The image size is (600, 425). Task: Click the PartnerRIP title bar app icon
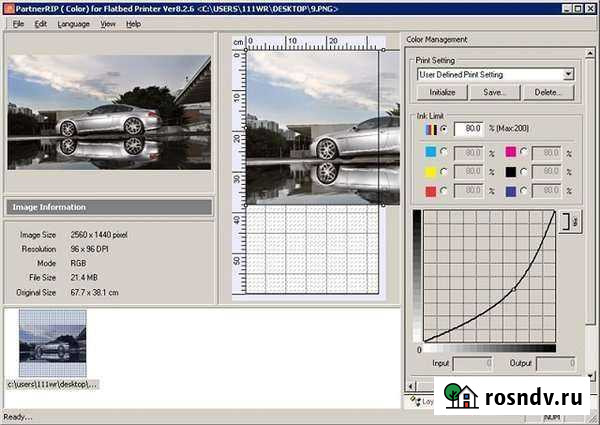click(8, 7)
